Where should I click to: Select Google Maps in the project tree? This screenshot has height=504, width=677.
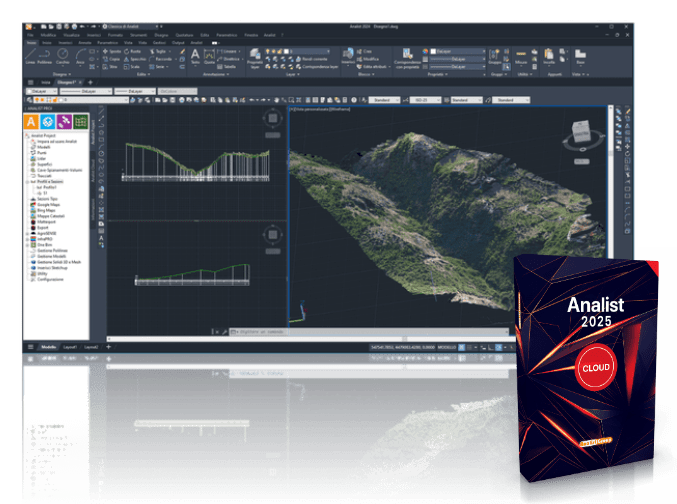tap(50, 206)
